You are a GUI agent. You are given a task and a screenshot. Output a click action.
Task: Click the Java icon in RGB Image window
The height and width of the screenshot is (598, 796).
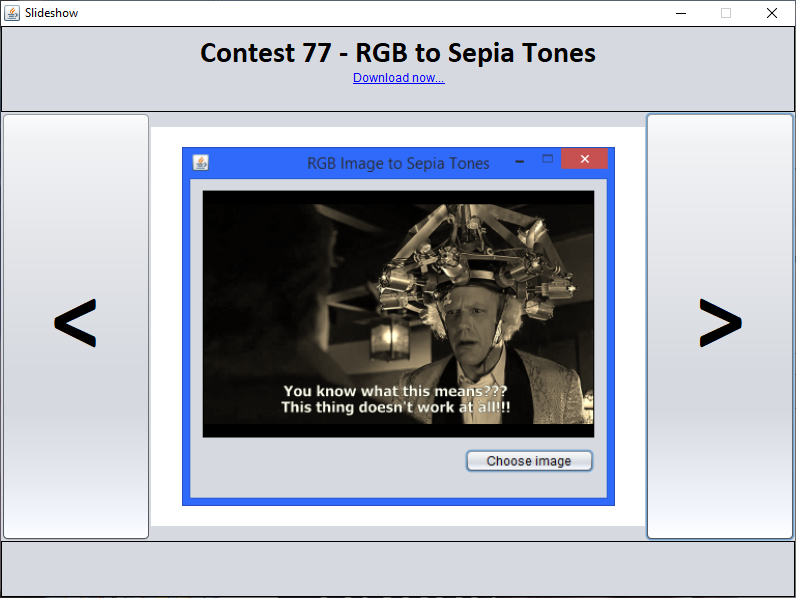pos(201,162)
